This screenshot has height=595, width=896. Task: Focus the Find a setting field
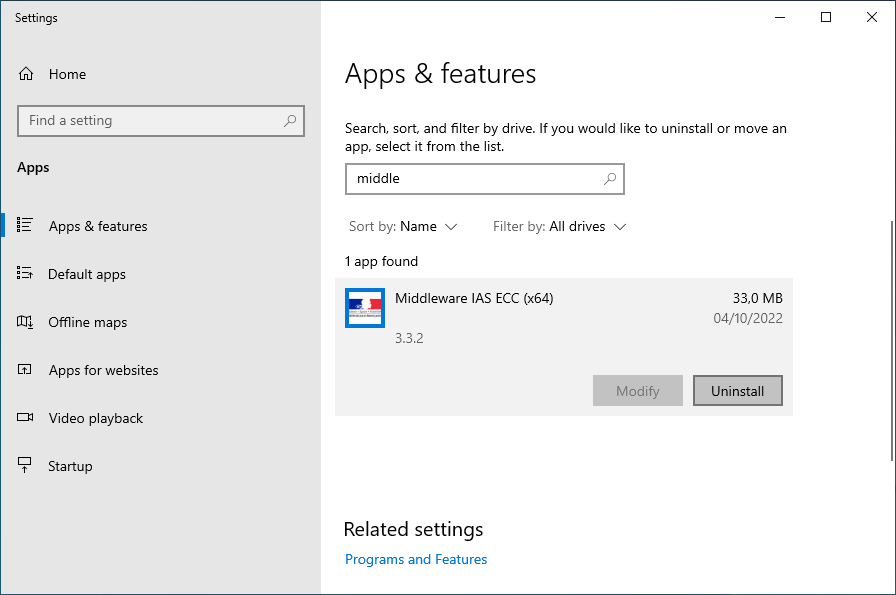150,121
